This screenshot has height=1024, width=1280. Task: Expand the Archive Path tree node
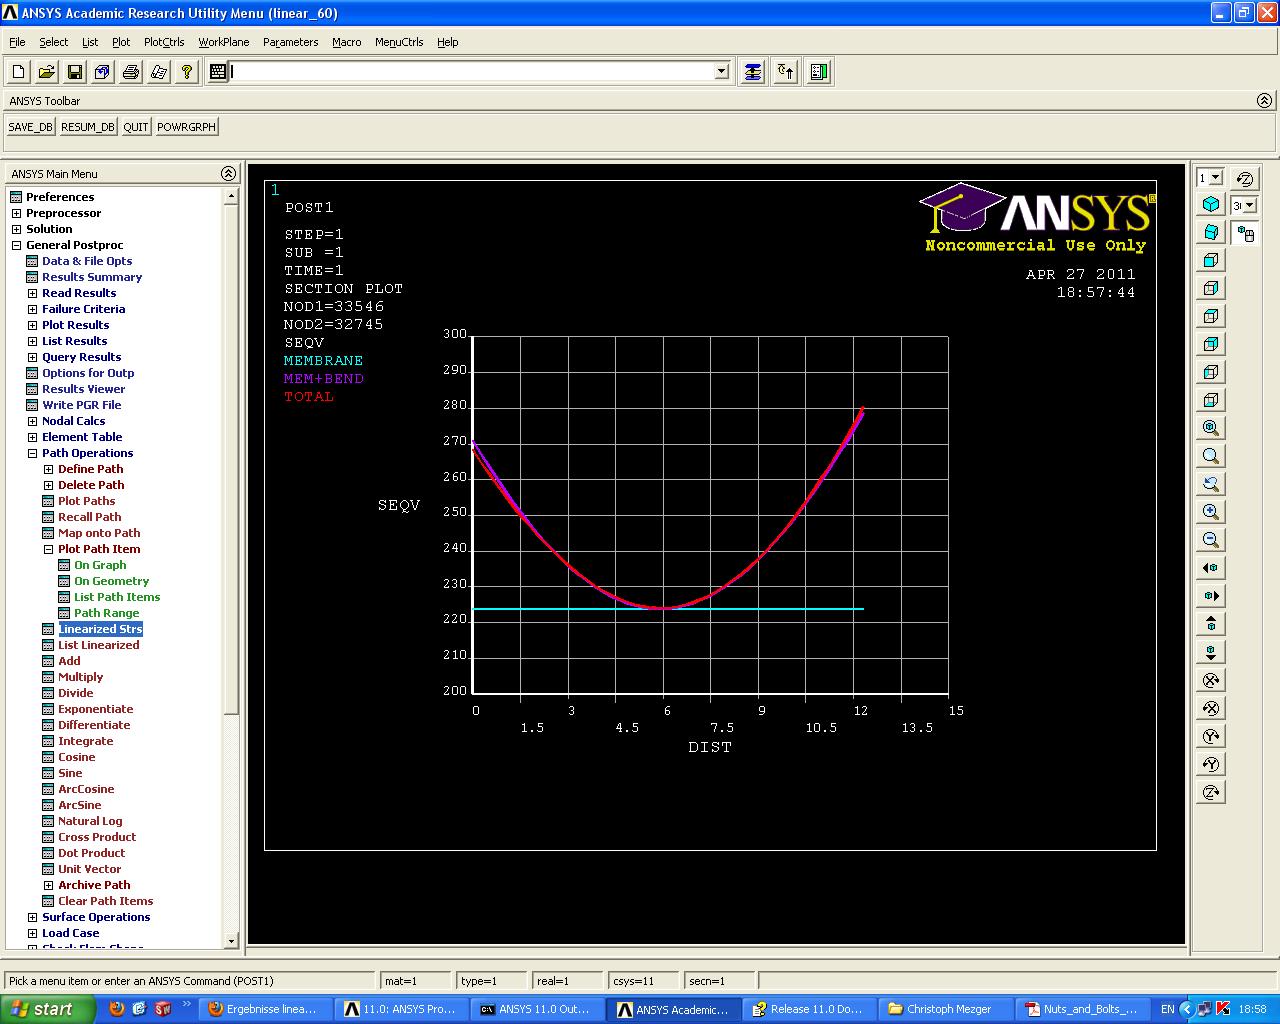[x=48, y=885]
